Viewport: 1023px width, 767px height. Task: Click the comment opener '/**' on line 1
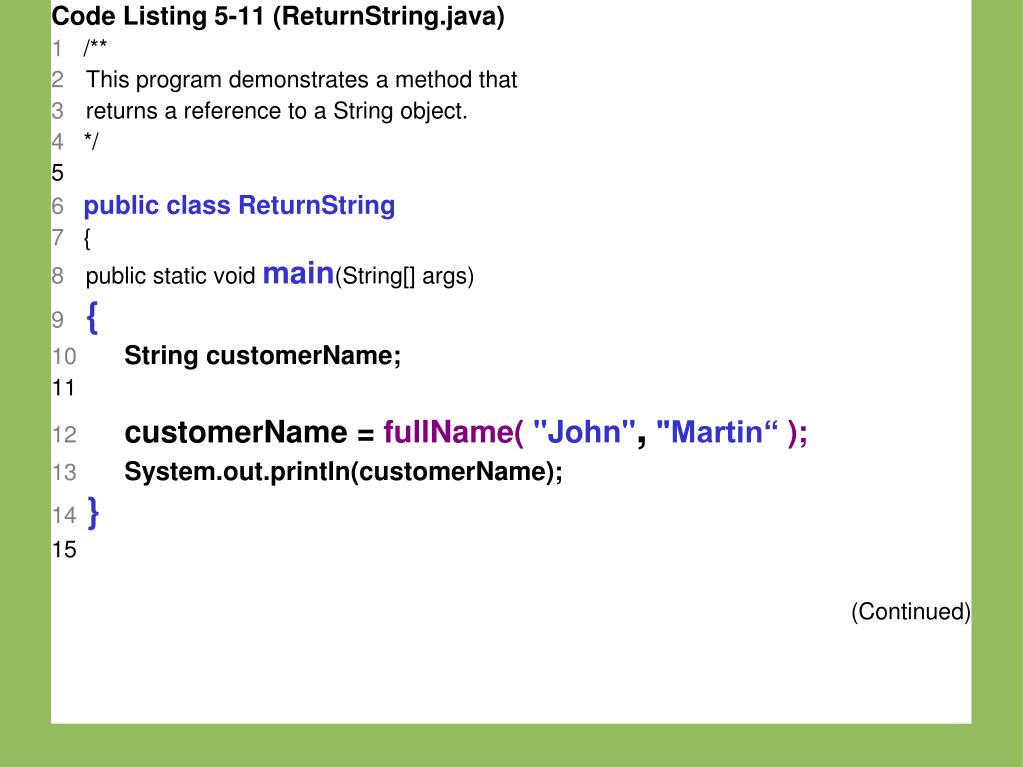(95, 47)
